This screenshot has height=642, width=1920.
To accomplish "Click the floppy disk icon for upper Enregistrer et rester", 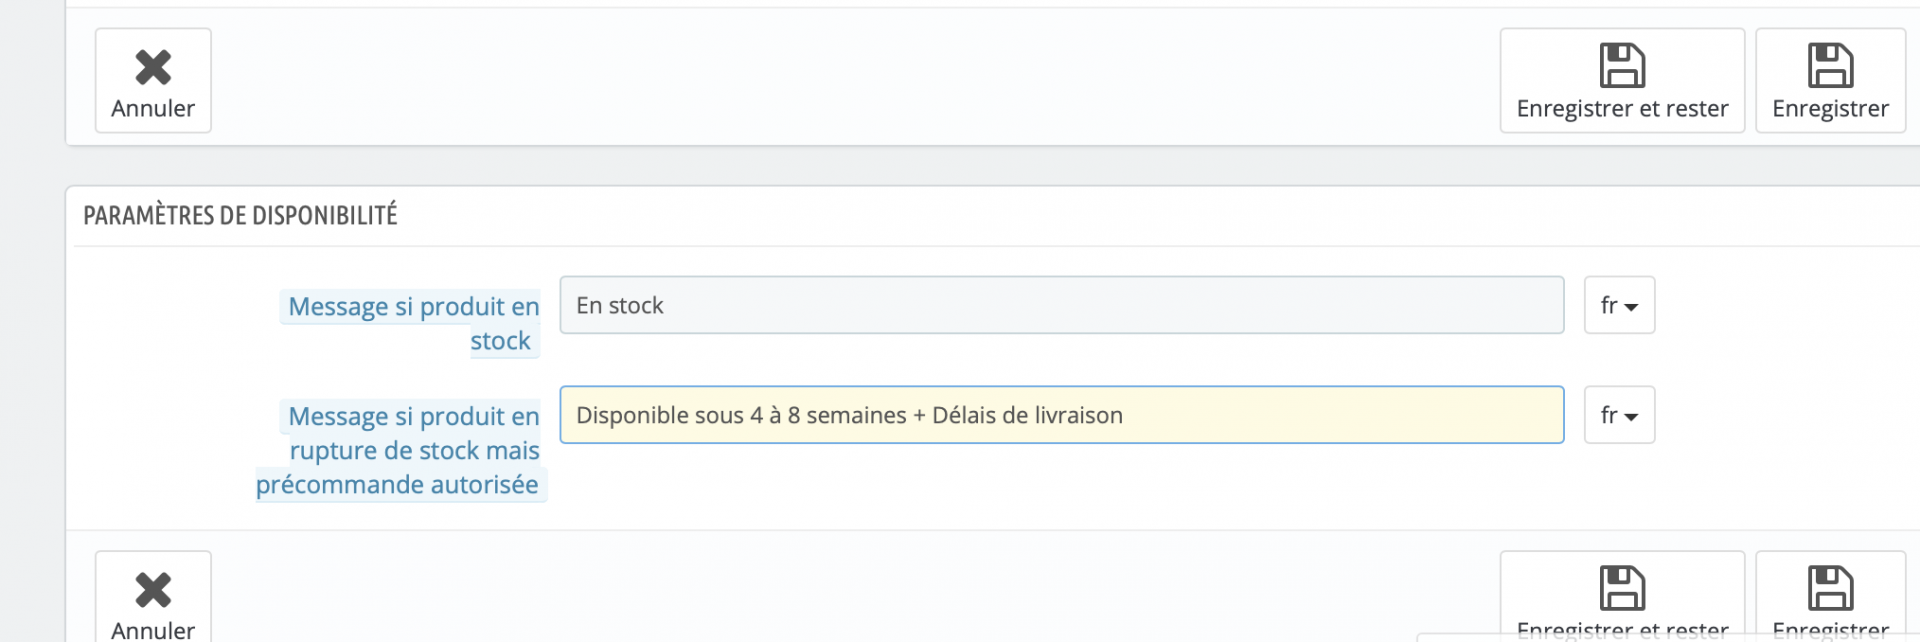I will click(x=1622, y=66).
